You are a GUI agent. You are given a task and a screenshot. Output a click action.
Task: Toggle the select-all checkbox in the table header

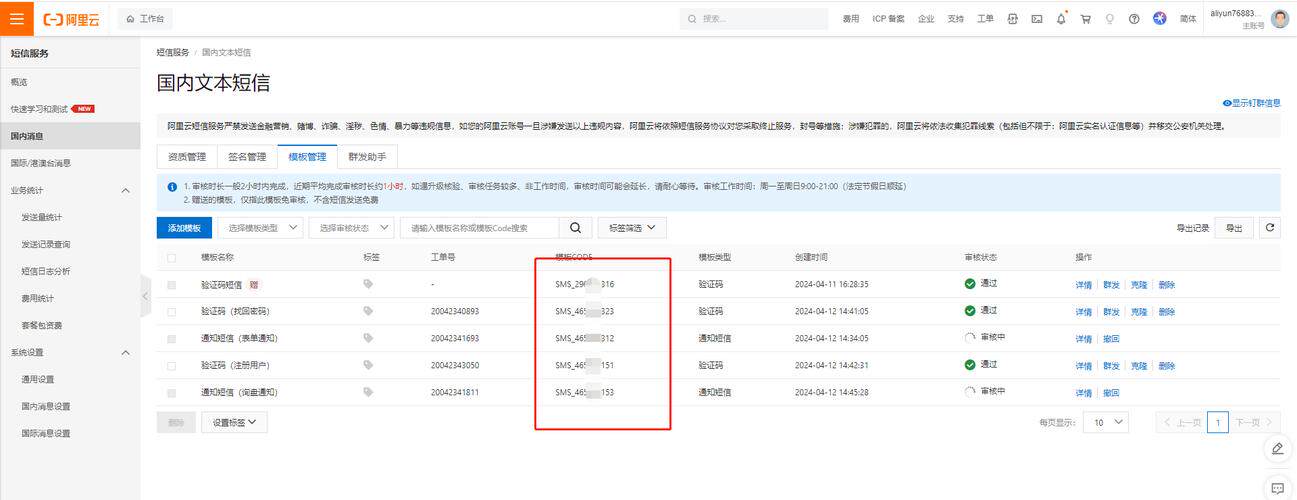[172, 258]
